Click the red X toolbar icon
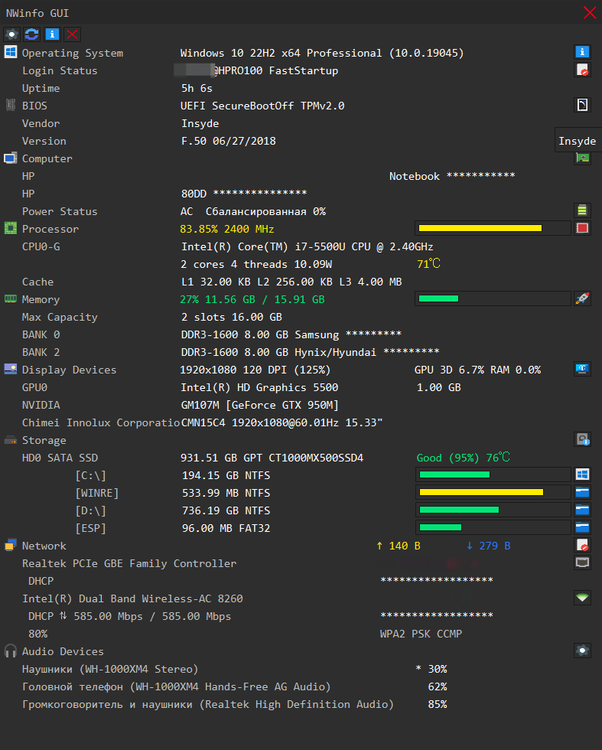 coord(72,34)
